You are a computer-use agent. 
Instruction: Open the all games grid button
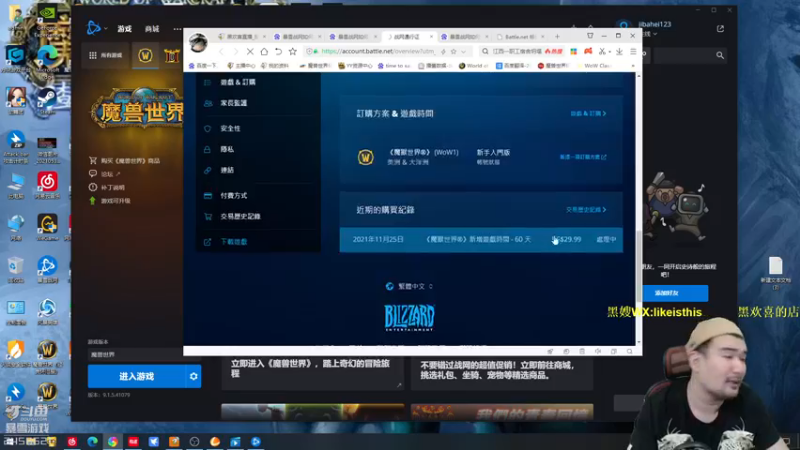pyautogui.click(x=106, y=55)
